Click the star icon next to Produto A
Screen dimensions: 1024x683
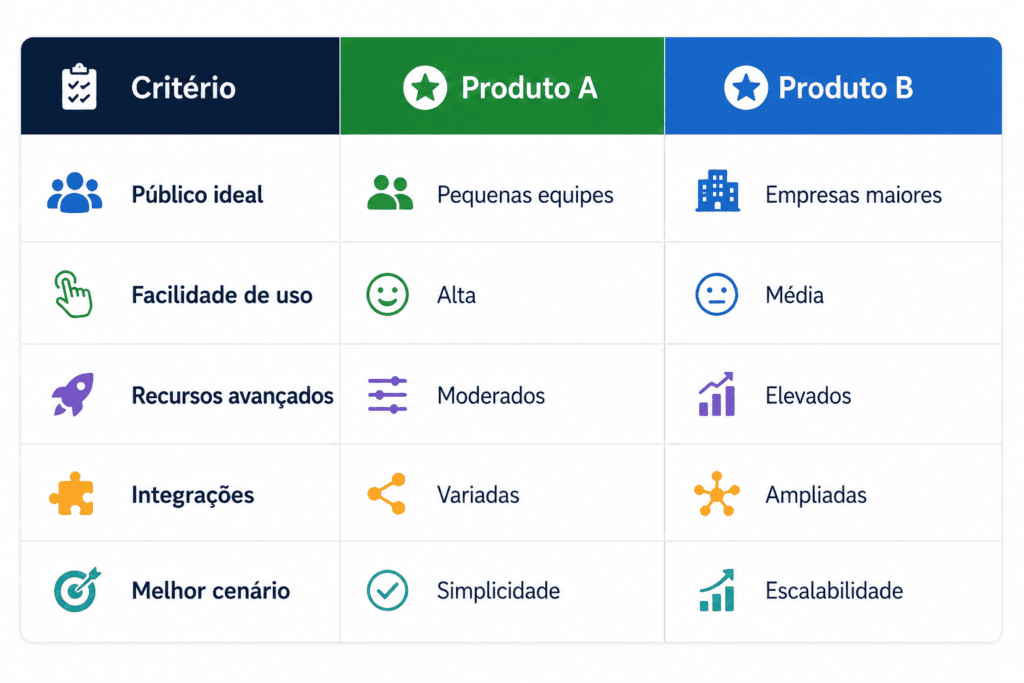pos(425,87)
